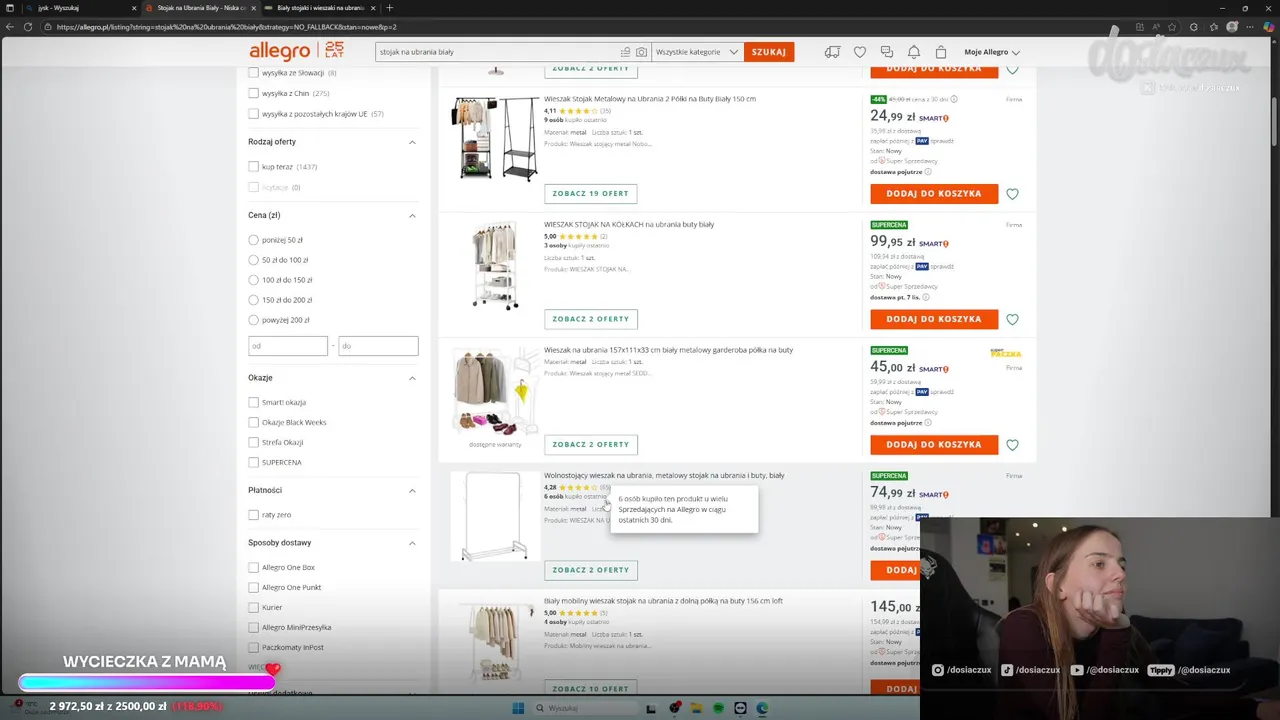Check Okazje Black Weeks filter
The width and height of the screenshot is (1280, 720).
click(253, 422)
